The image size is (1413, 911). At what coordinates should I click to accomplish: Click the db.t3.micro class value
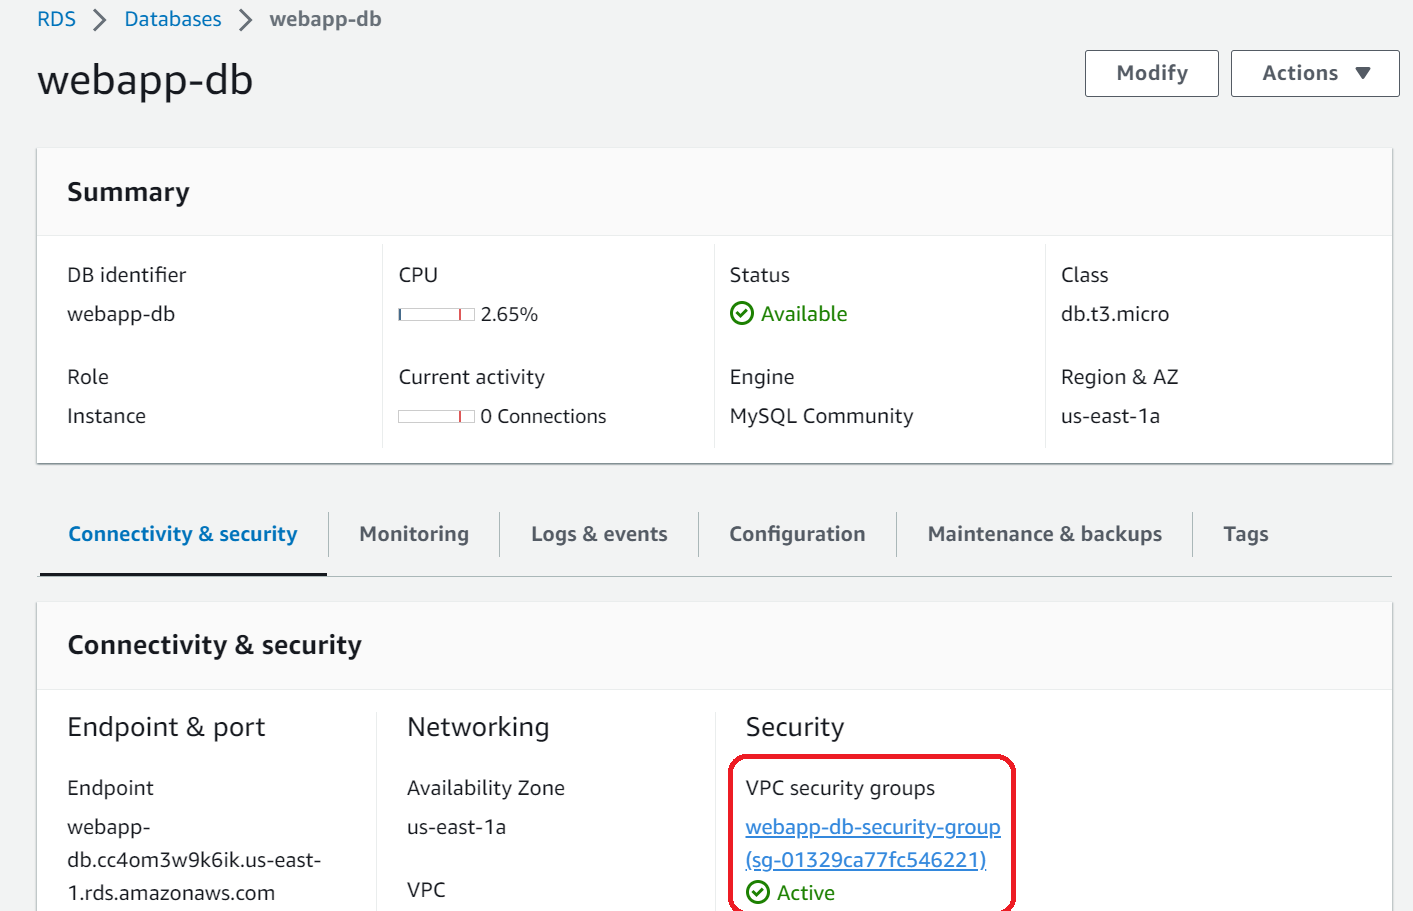point(1114,314)
